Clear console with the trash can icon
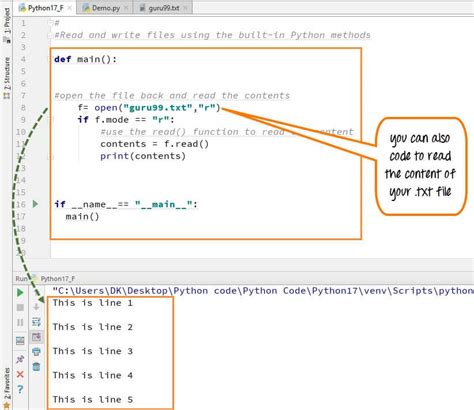 point(36,367)
